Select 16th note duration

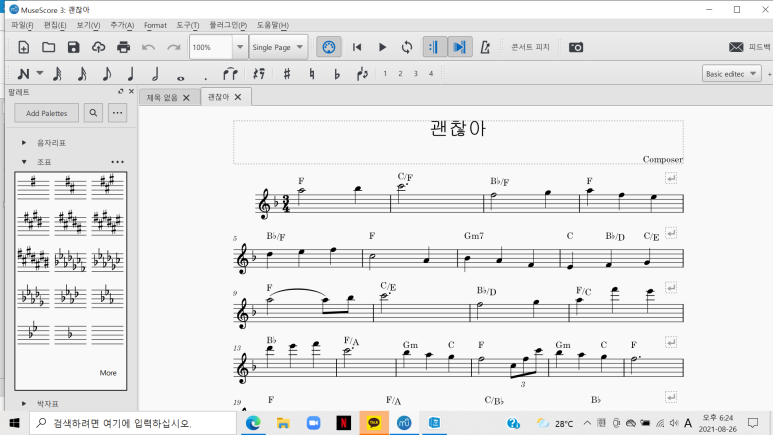click(82, 74)
